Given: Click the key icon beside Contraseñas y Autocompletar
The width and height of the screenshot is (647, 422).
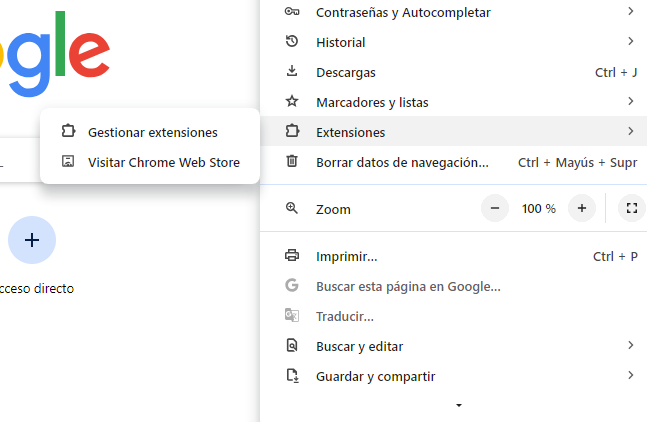Looking at the screenshot, I should point(292,12).
